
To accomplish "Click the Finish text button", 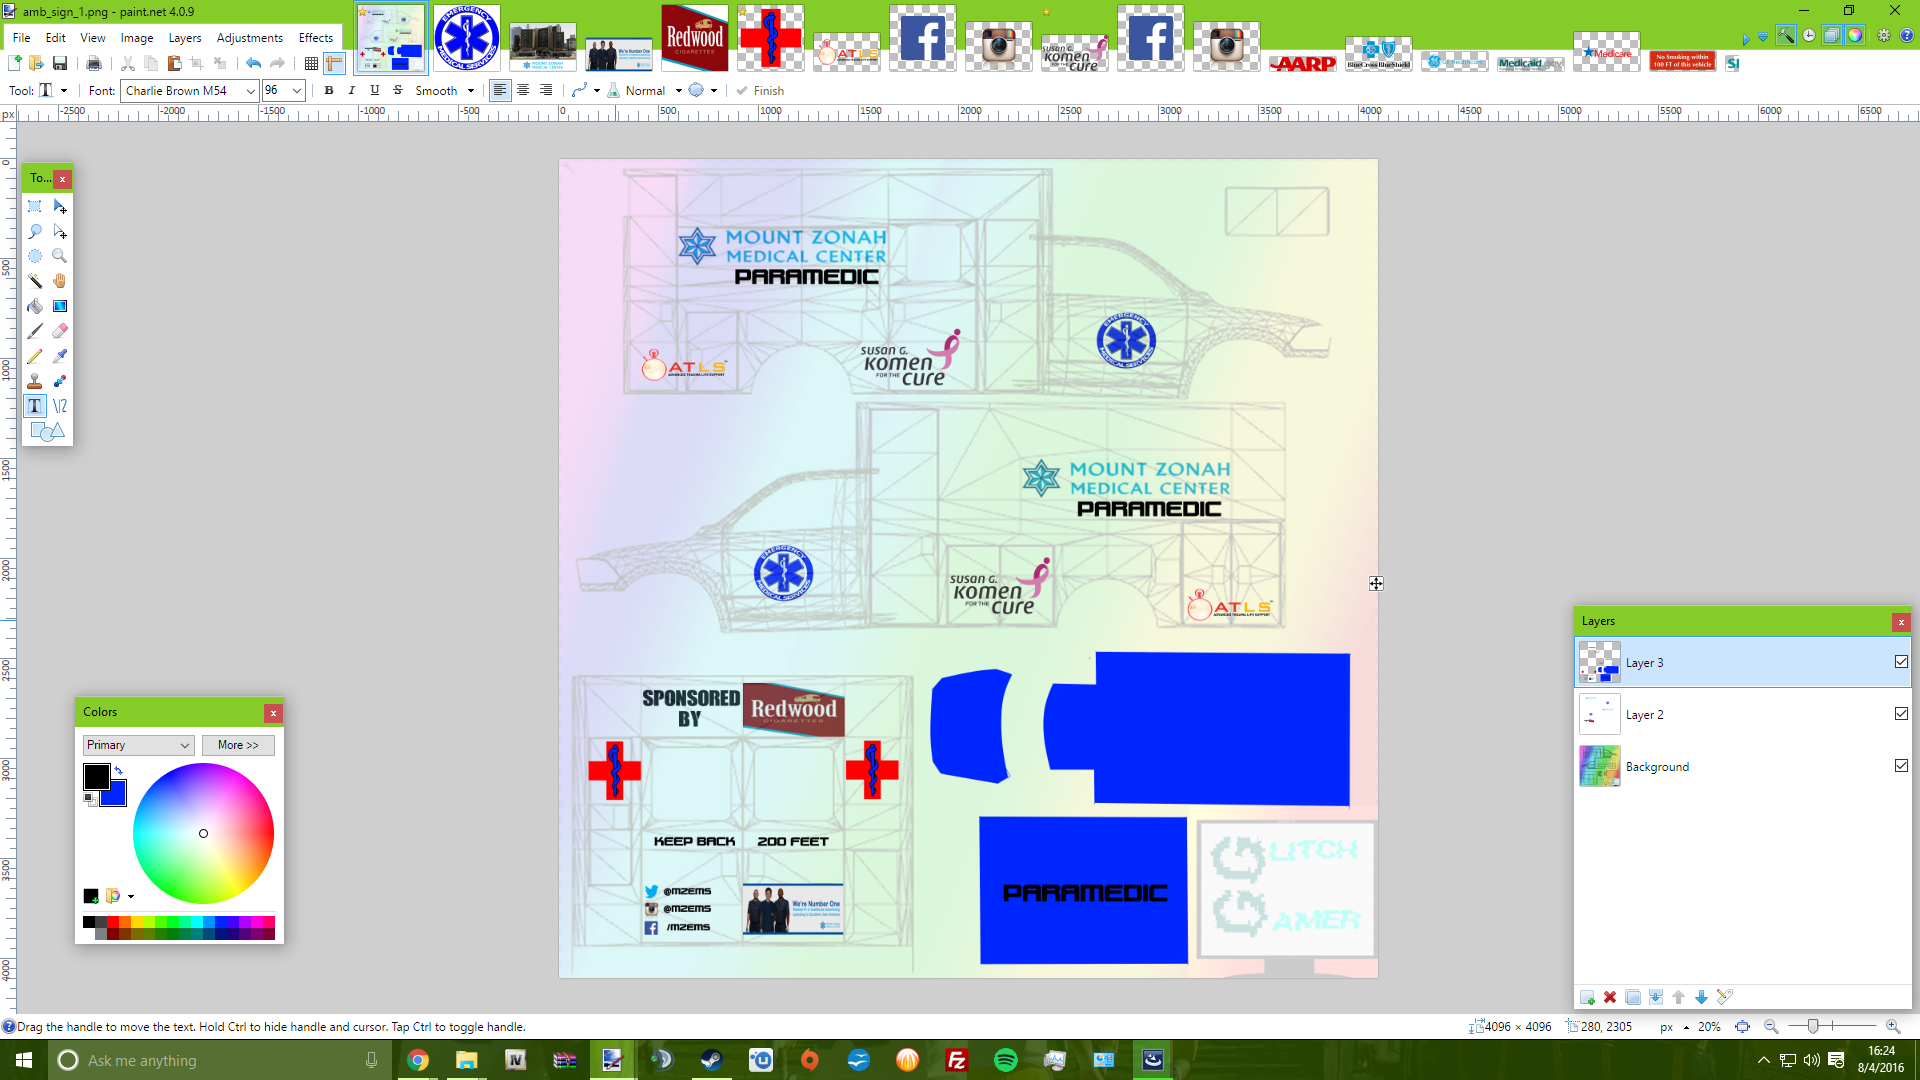I will [x=760, y=91].
